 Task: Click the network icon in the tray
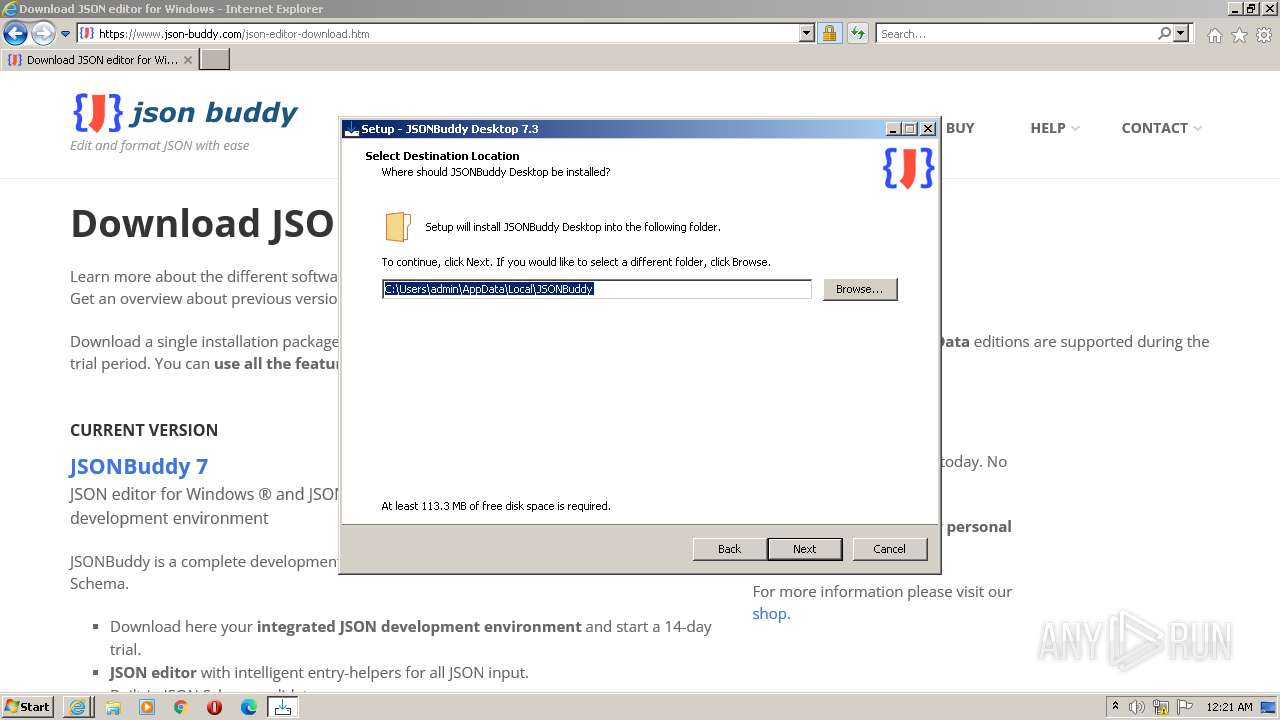[1161, 707]
